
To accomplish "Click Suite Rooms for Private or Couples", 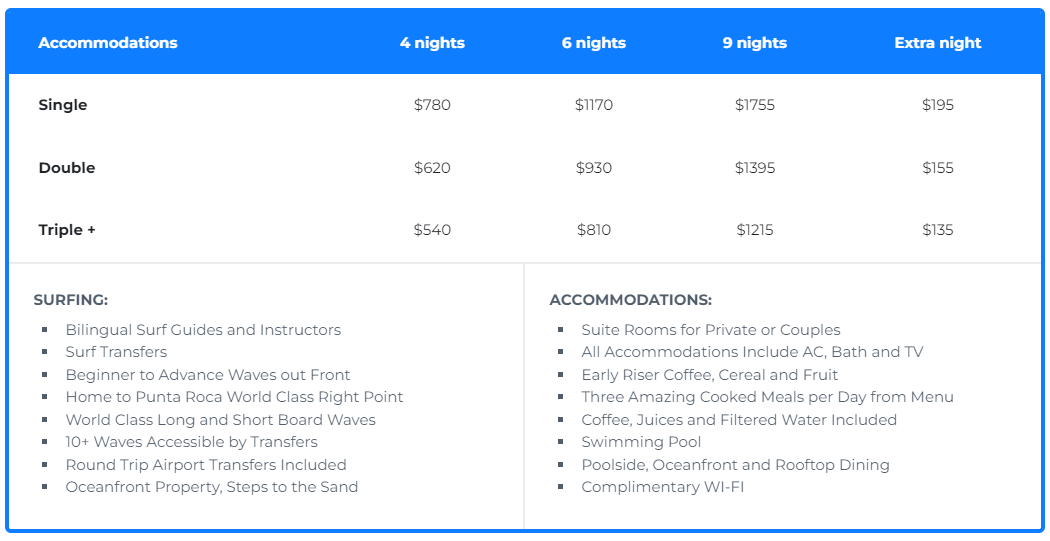I will (x=711, y=330).
